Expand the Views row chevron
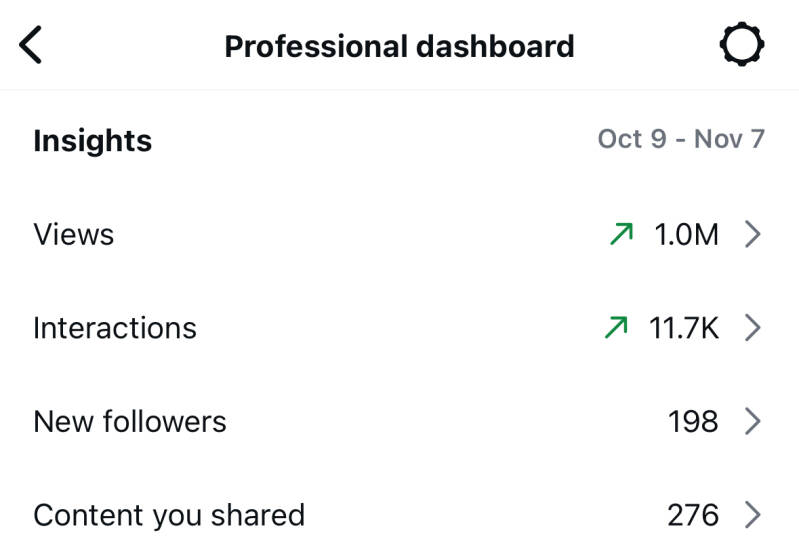The width and height of the screenshot is (799, 558). coord(753,234)
